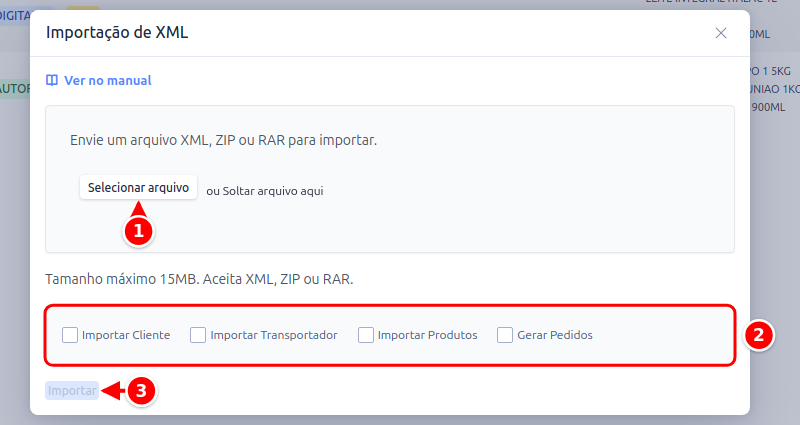
Task: Click the book icon beside Ver no manual
Action: point(52,81)
